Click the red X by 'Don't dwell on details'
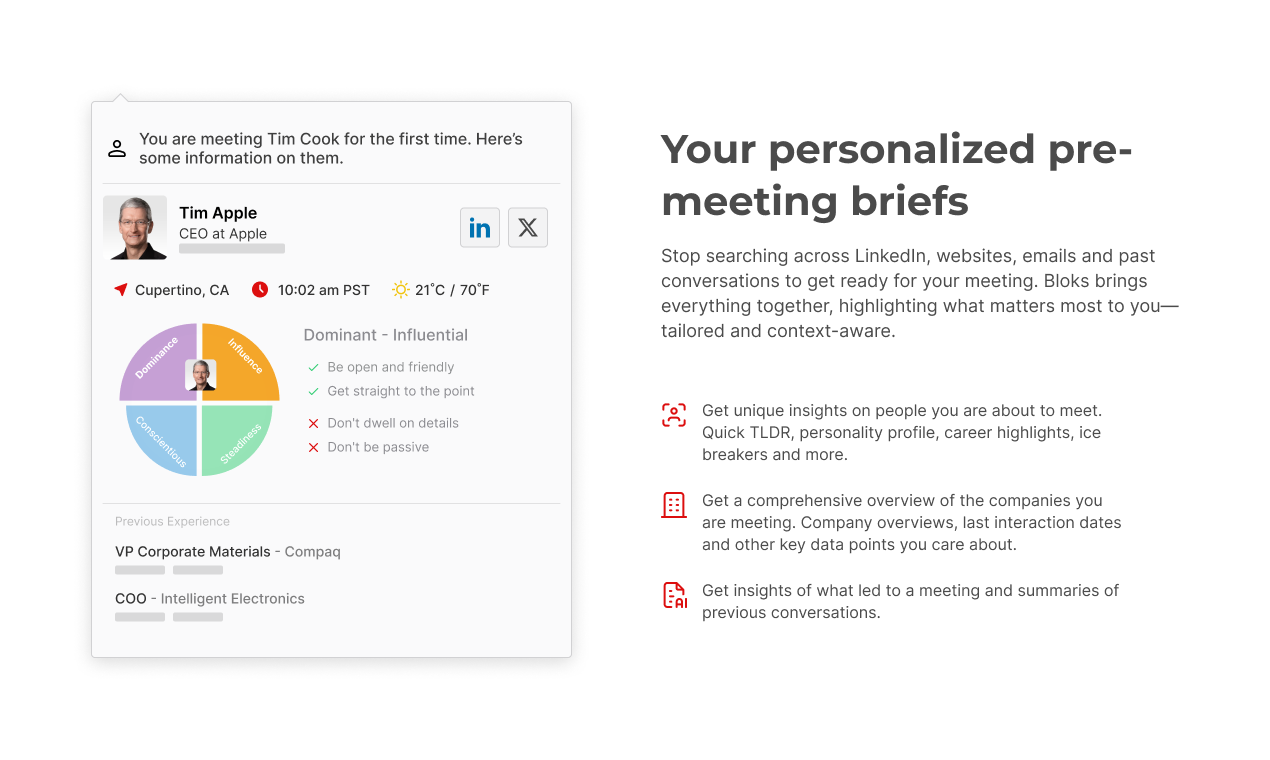The width and height of the screenshot is (1270, 760). pyautogui.click(x=313, y=423)
